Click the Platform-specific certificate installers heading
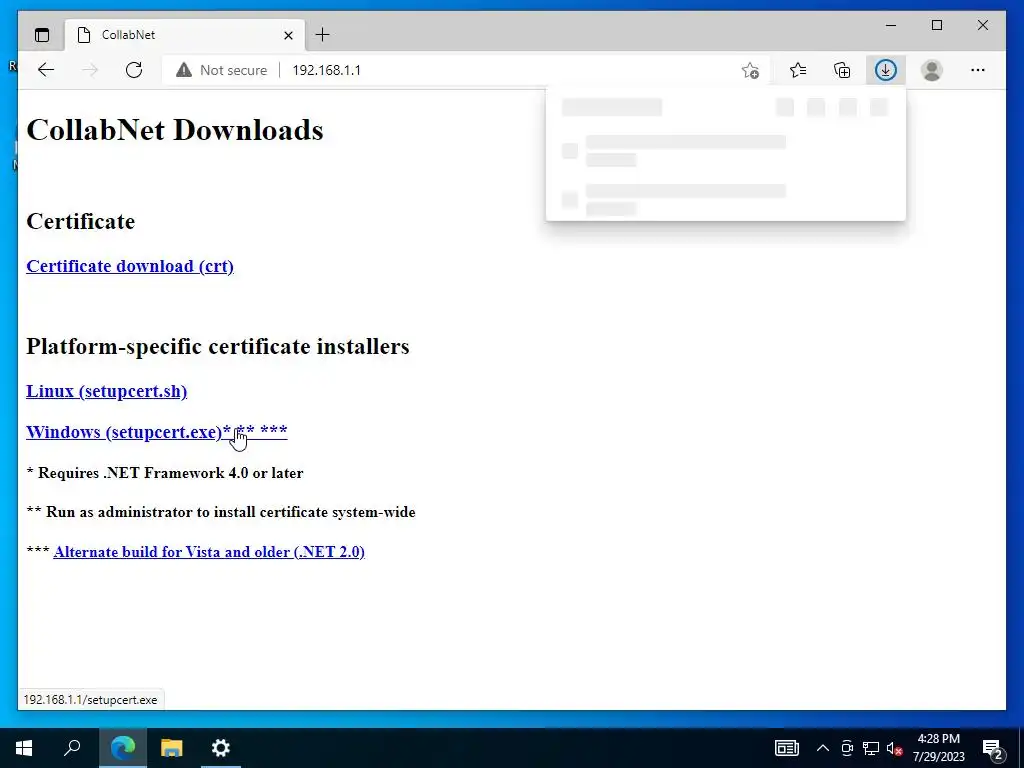 217,346
